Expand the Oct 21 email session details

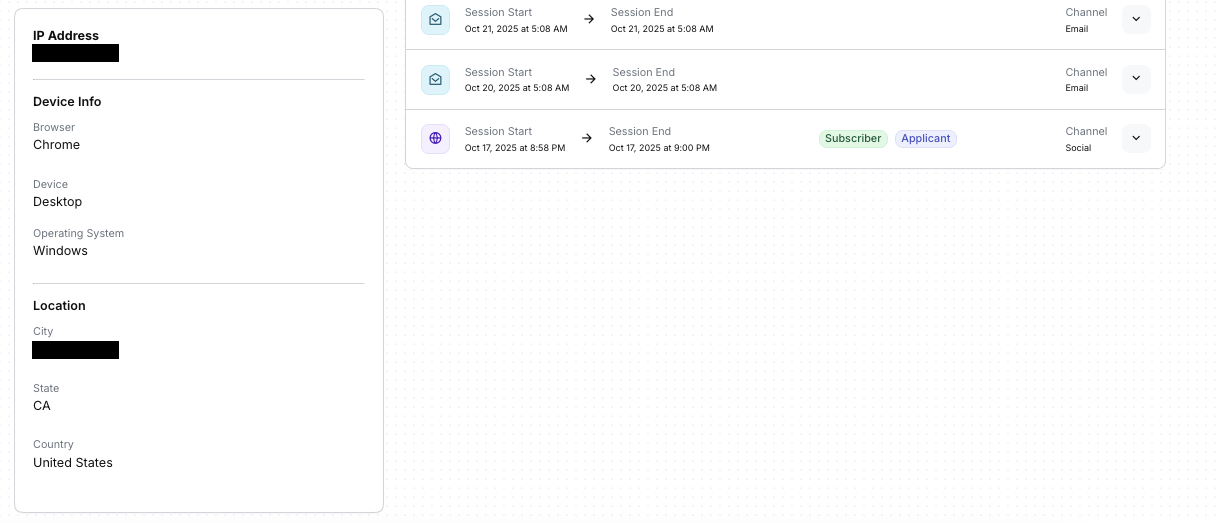[x=1135, y=20]
